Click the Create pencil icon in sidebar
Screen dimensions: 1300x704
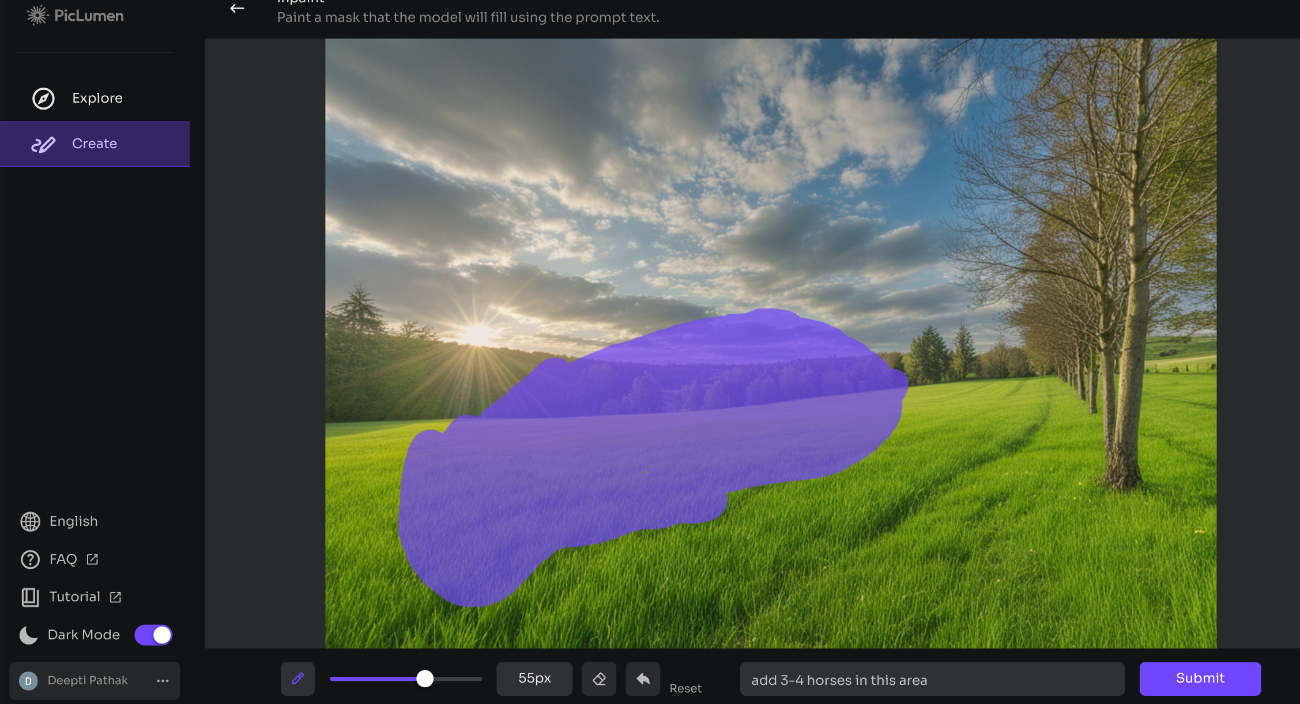point(44,144)
